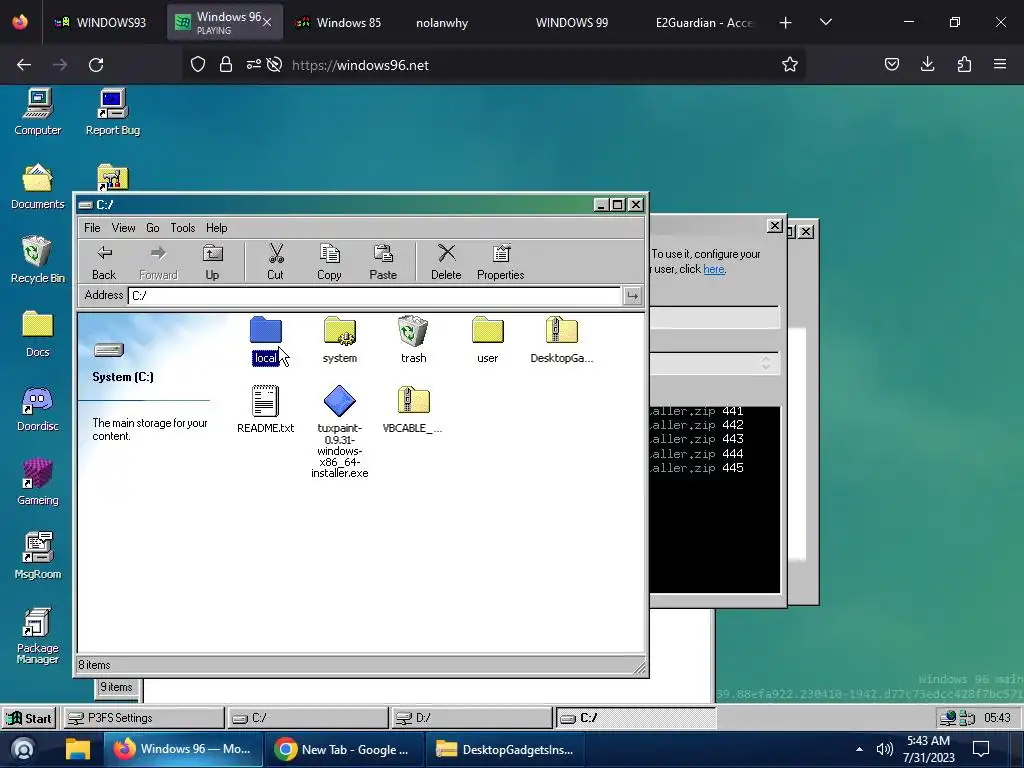The height and width of the screenshot is (768, 1024).
Task: Open a new browser tab
Action: 786,22
